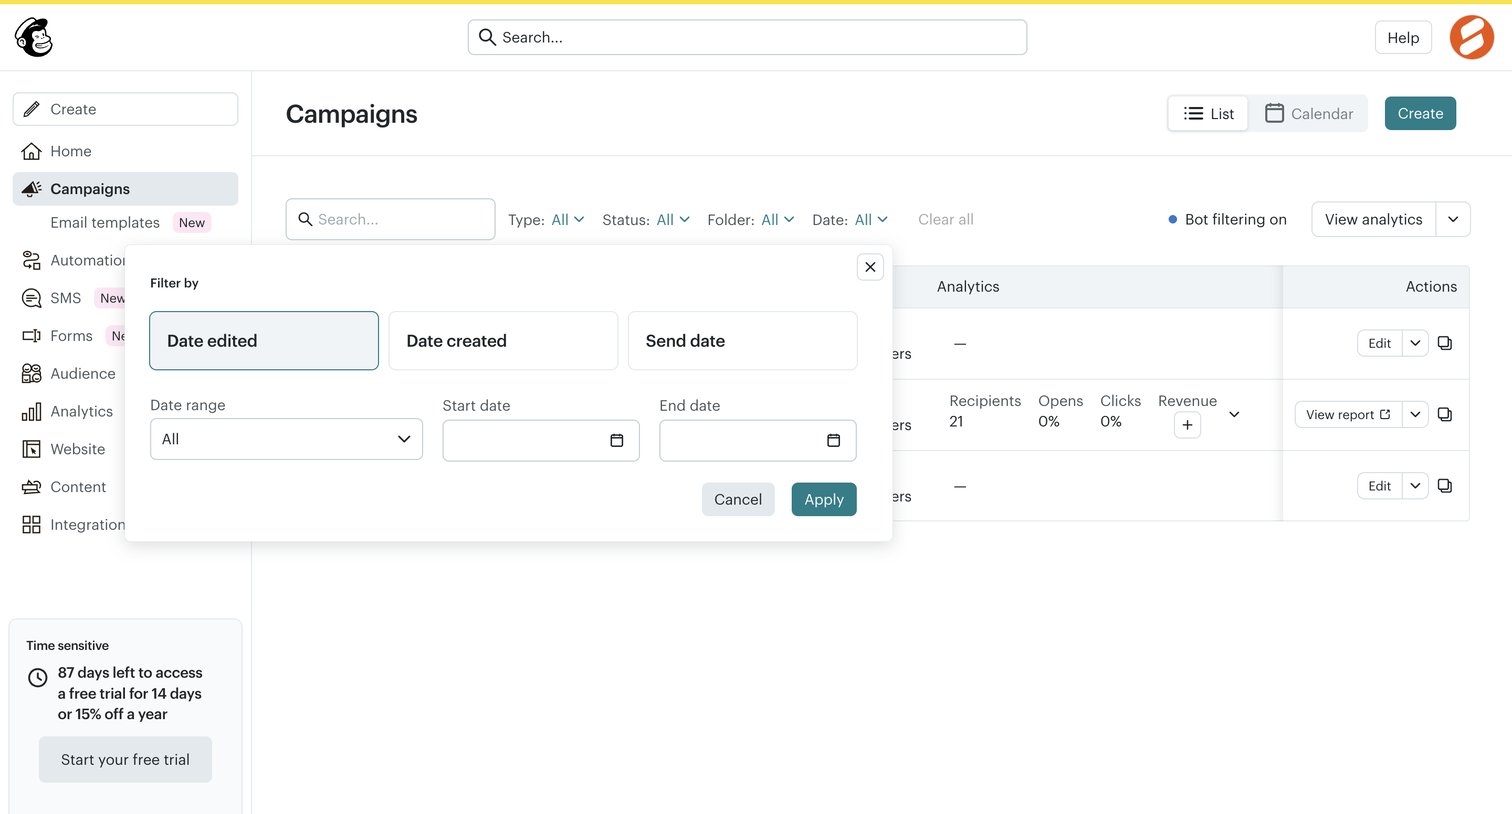Click the Apply button
Screen dimensions: 1512x814
[x=824, y=499]
